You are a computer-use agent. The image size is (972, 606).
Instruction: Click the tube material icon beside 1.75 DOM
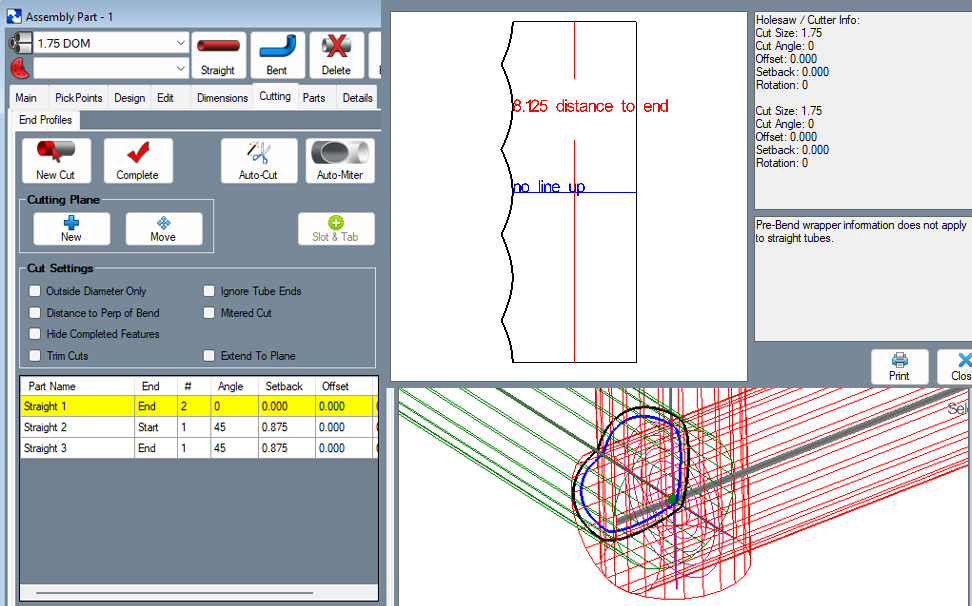pos(20,43)
